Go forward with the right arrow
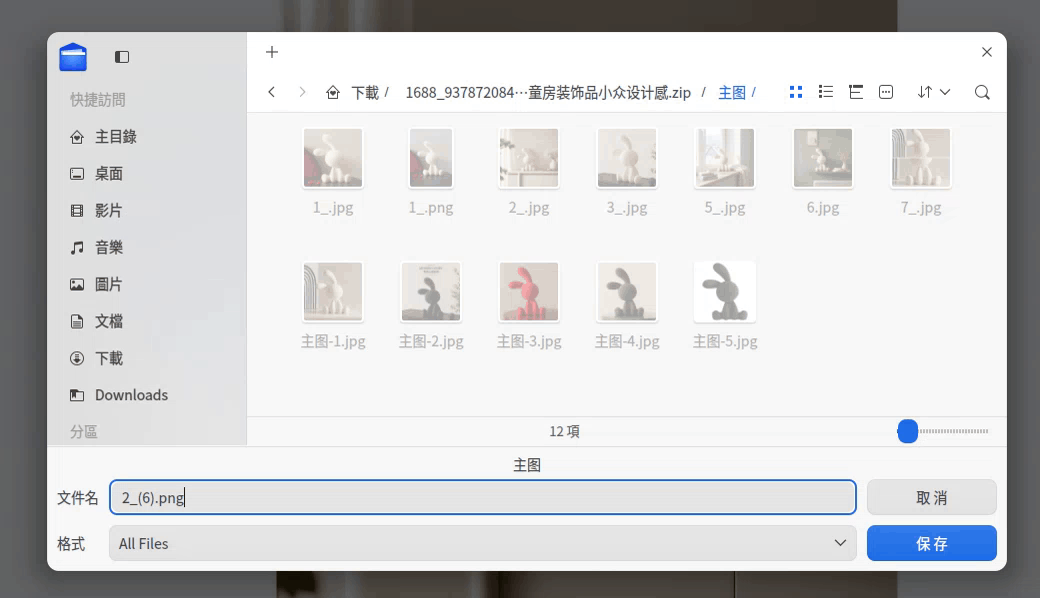1040x598 pixels. tap(302, 92)
